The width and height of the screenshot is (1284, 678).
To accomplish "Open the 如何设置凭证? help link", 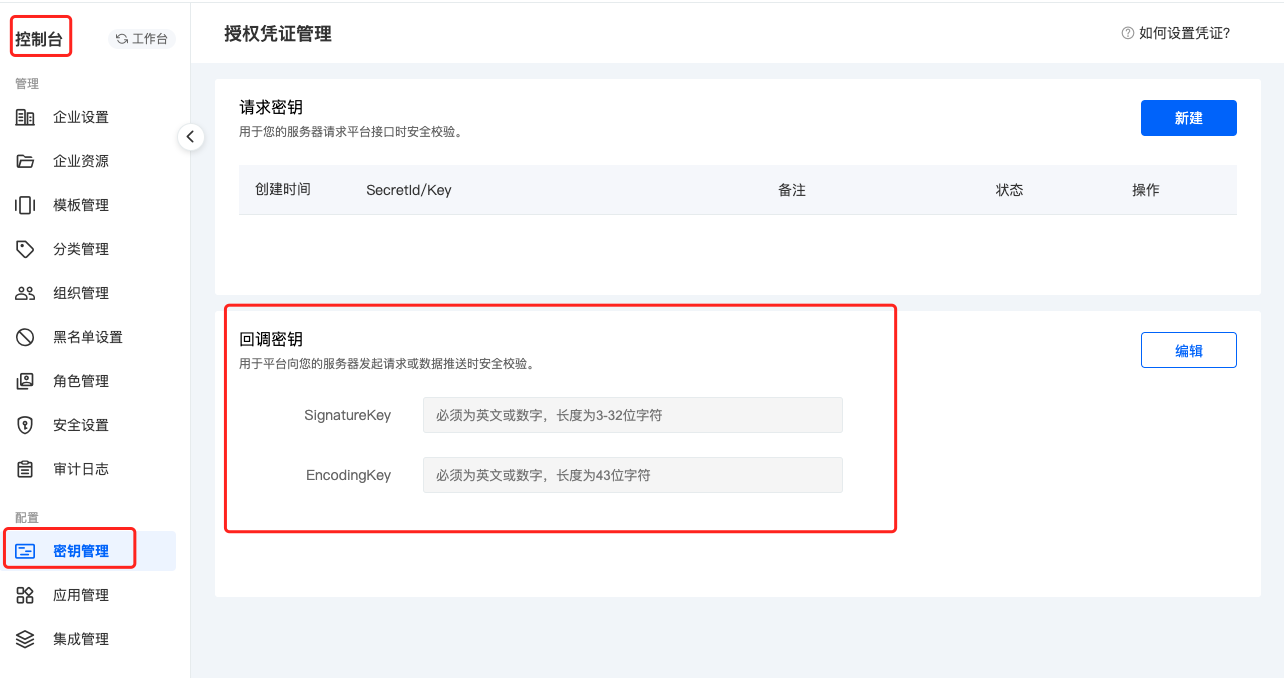I will [1176, 33].
